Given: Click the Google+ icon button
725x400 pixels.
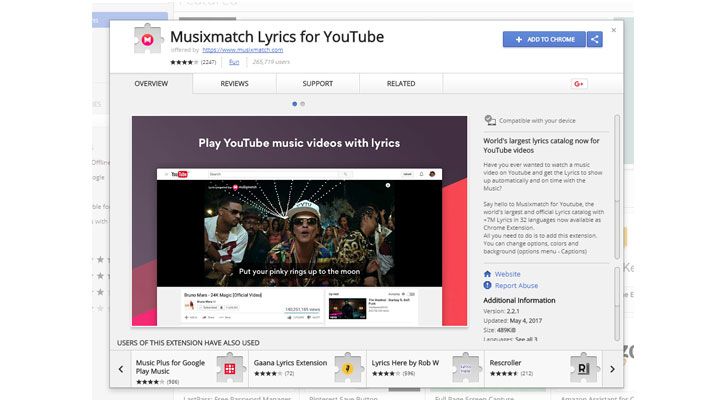Looking at the screenshot, I should 578,84.
